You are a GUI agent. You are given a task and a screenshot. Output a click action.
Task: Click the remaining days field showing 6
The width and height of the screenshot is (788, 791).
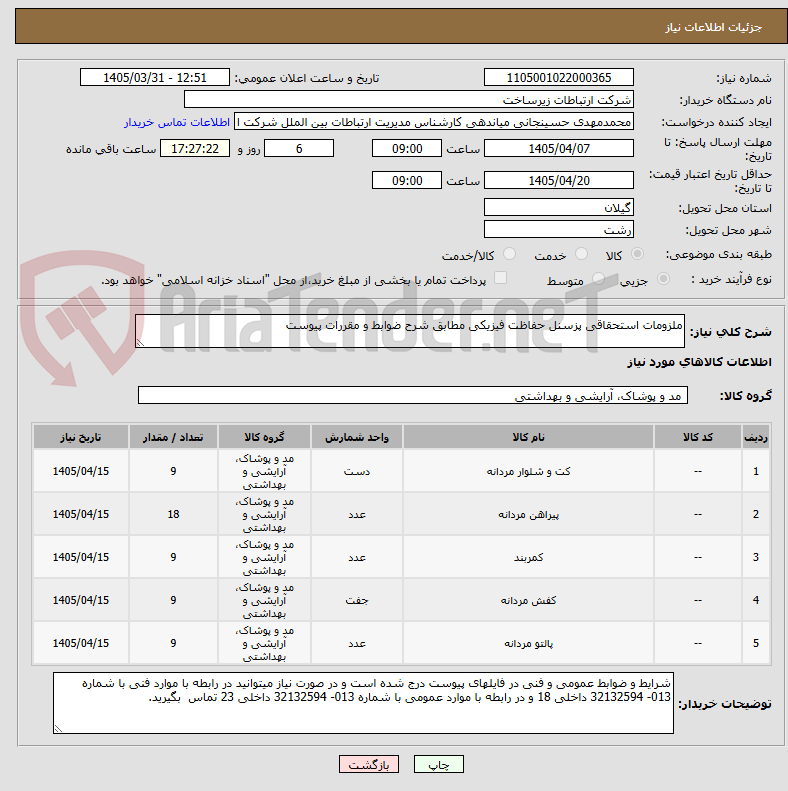pos(299,149)
